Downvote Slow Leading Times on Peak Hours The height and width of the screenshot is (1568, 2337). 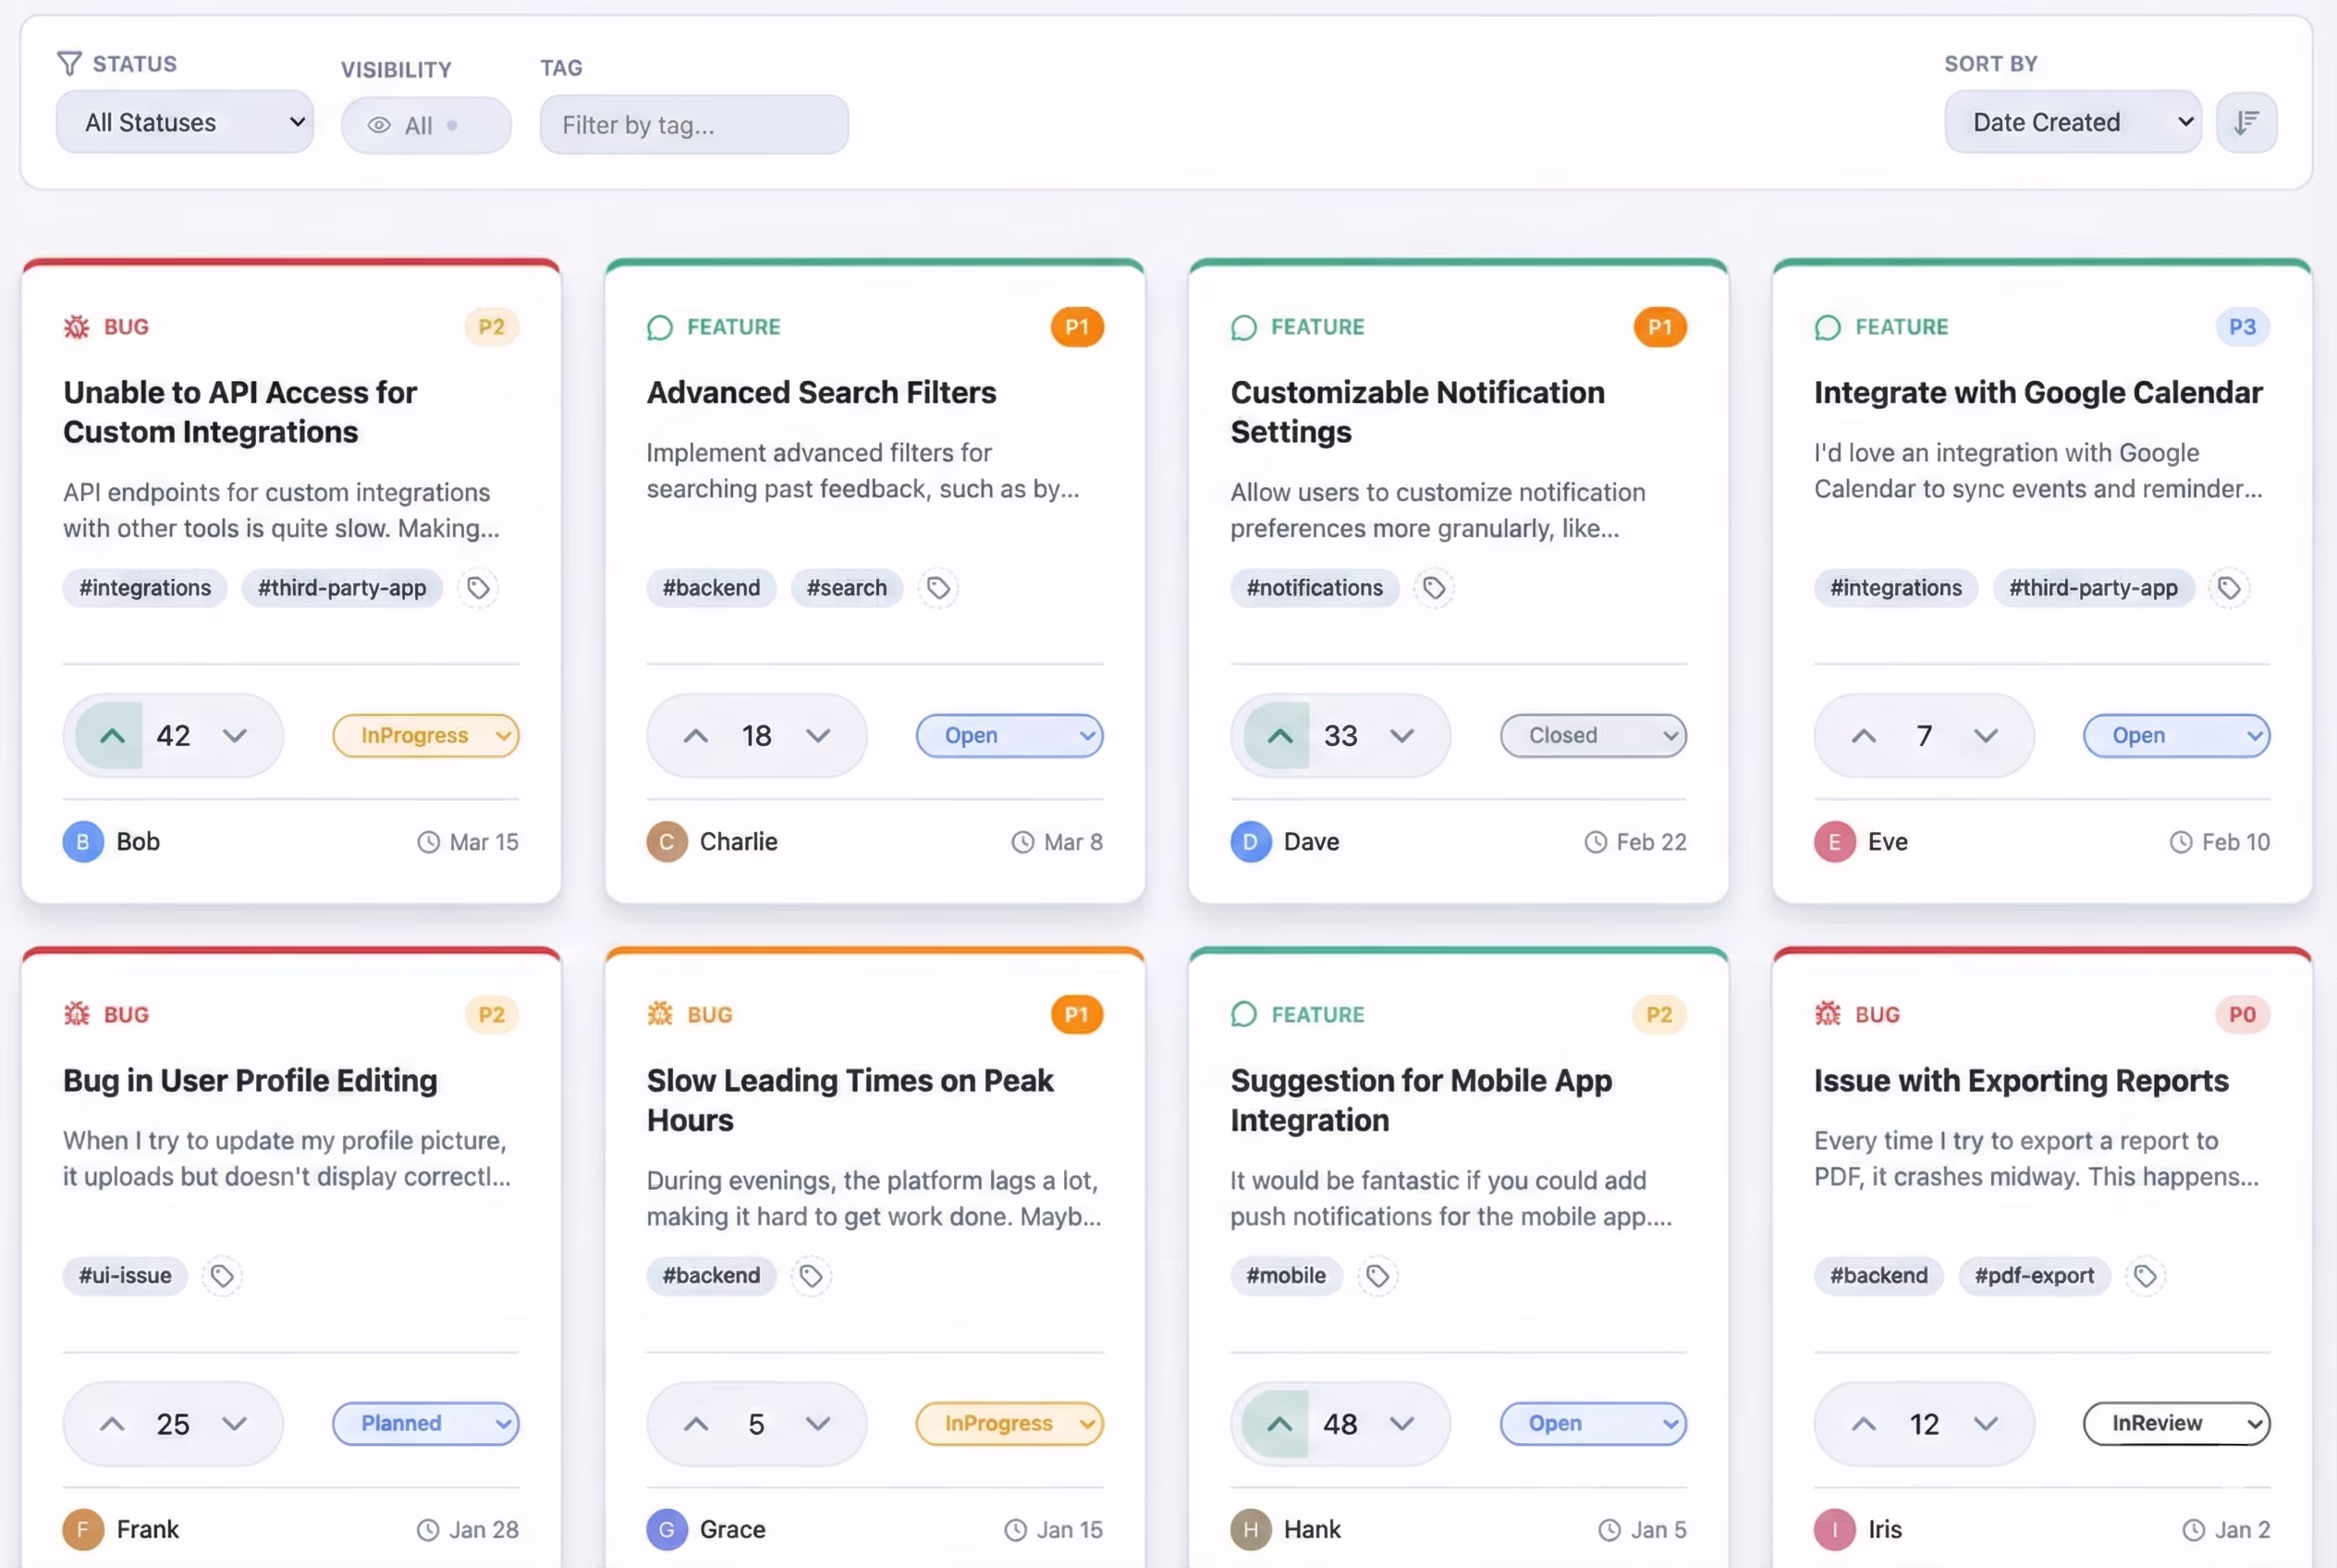tap(820, 1424)
